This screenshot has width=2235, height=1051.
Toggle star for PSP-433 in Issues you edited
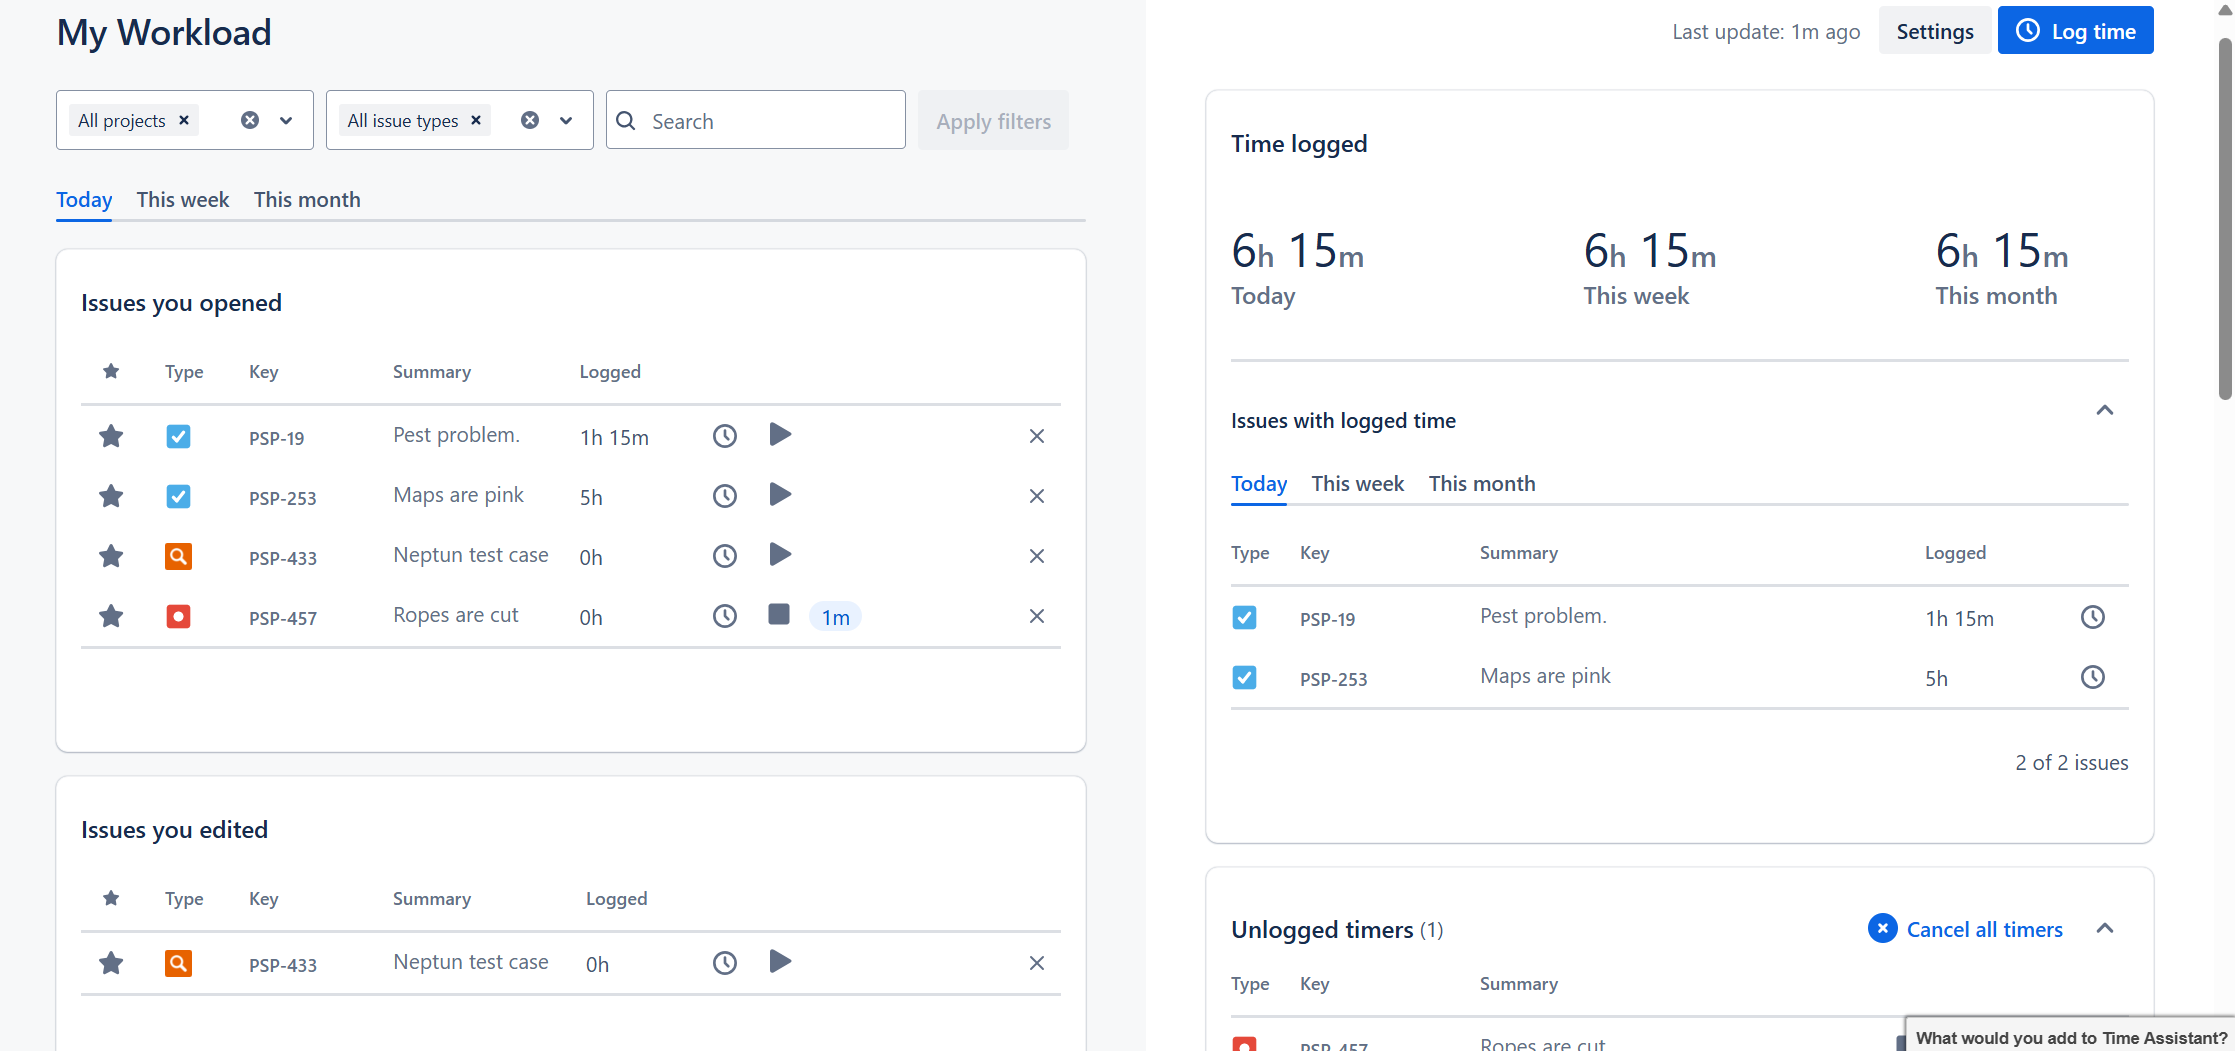pyautogui.click(x=111, y=963)
